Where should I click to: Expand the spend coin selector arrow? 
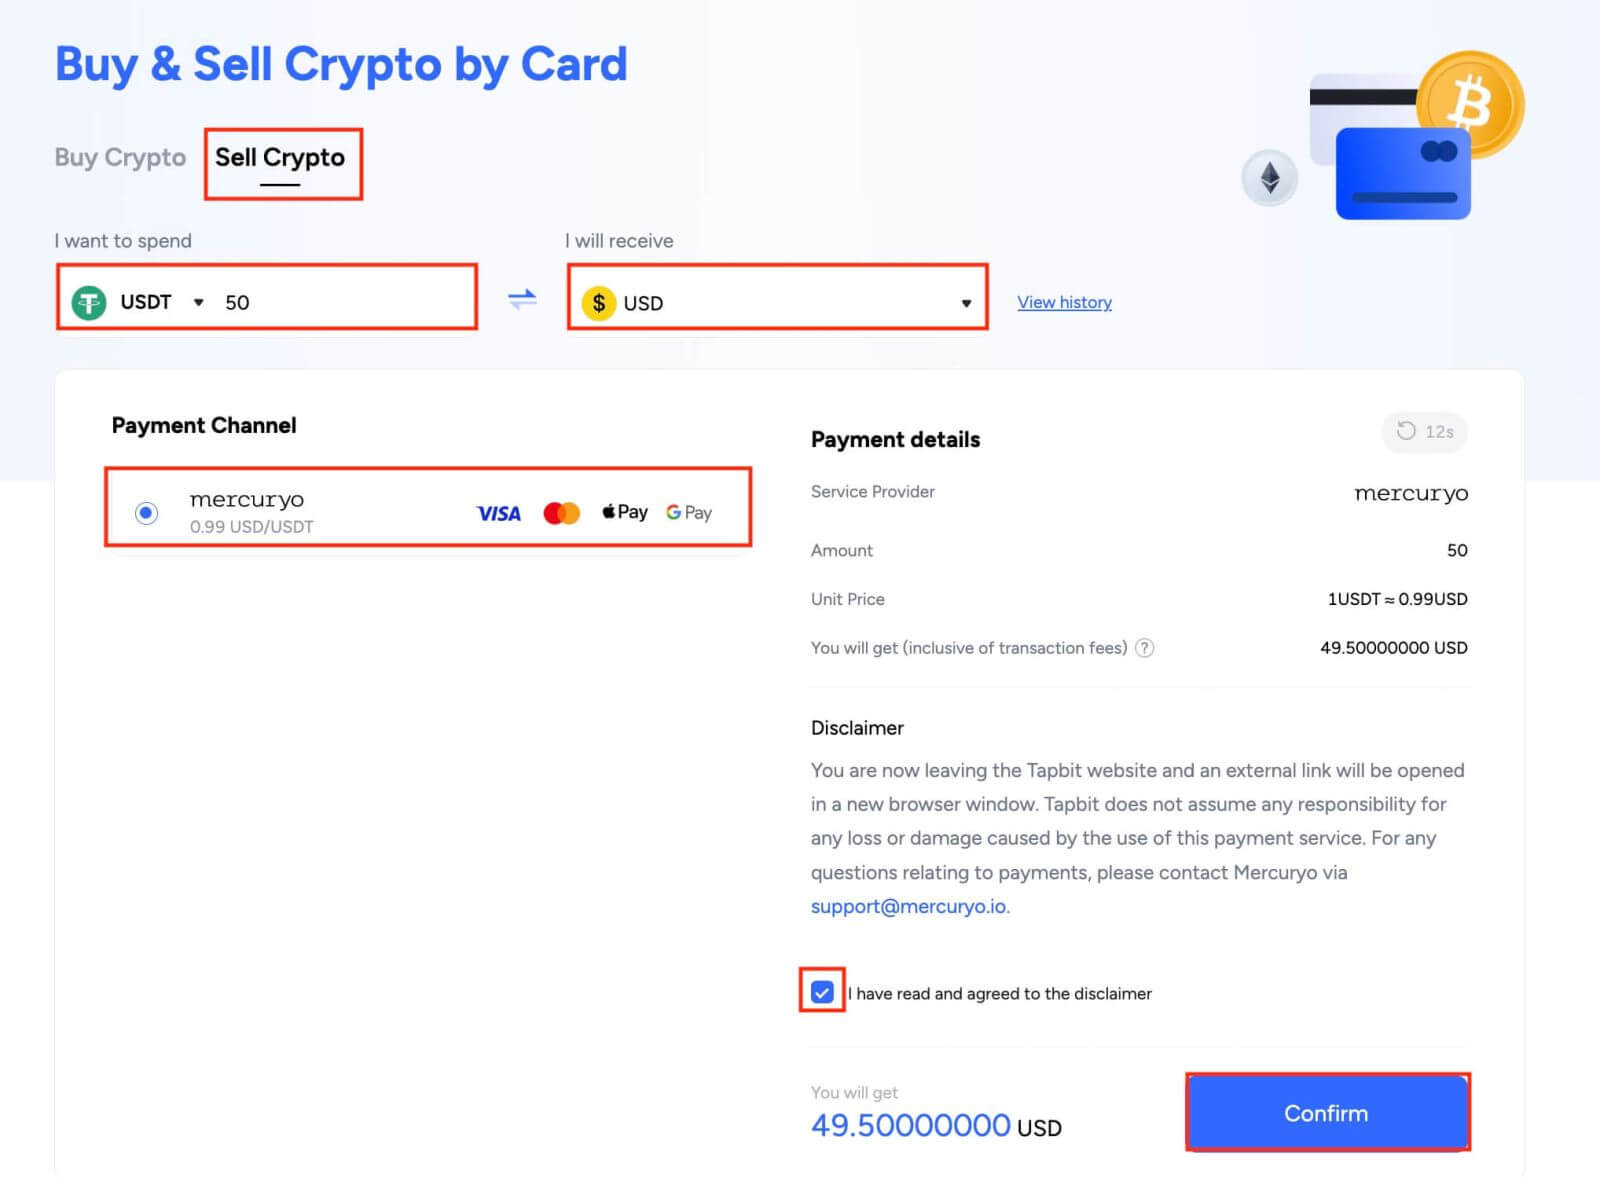(199, 302)
